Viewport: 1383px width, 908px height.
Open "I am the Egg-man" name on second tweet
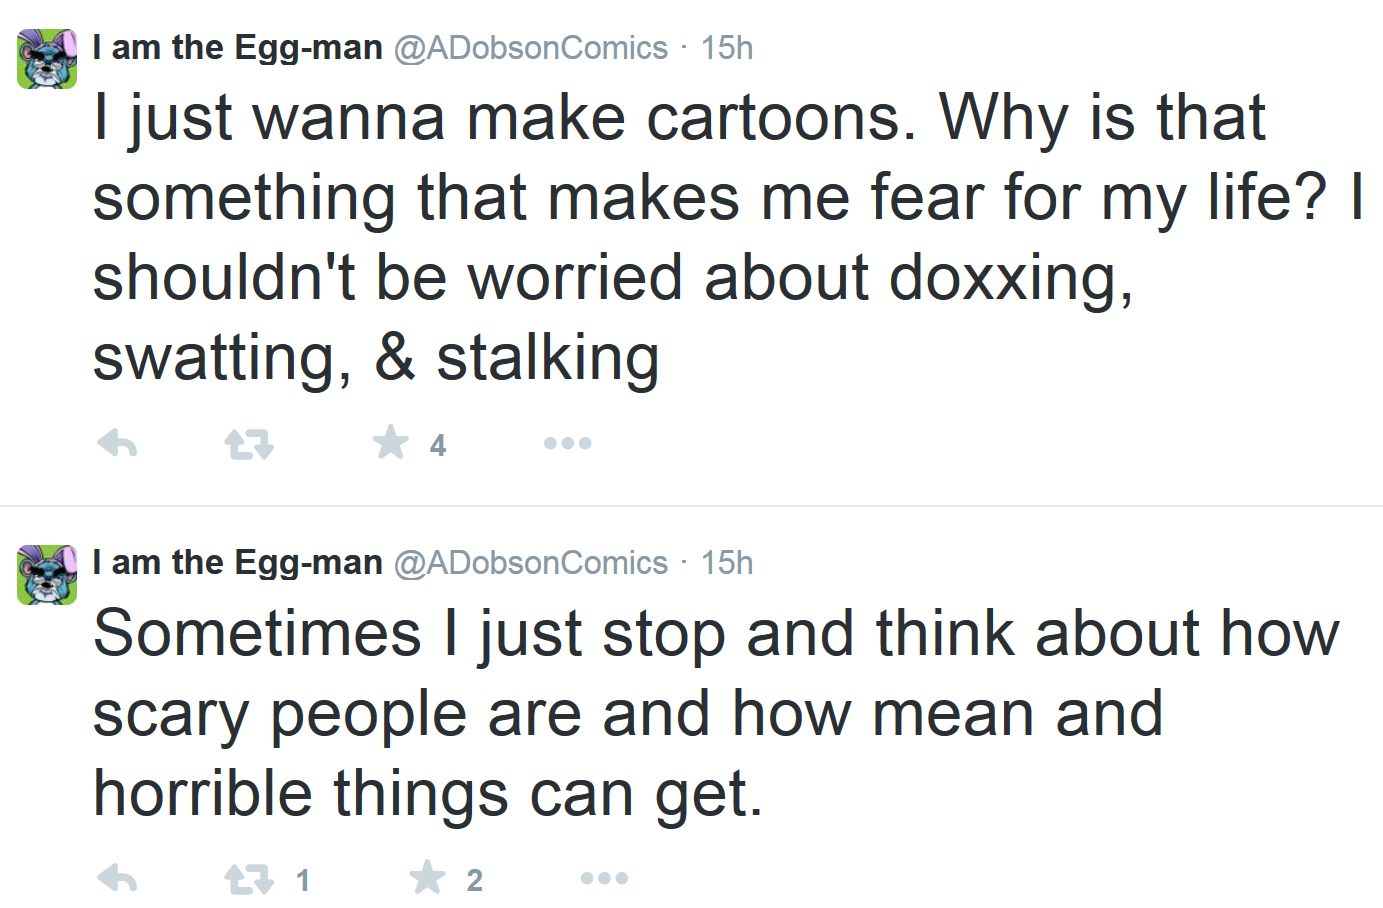[237, 562]
